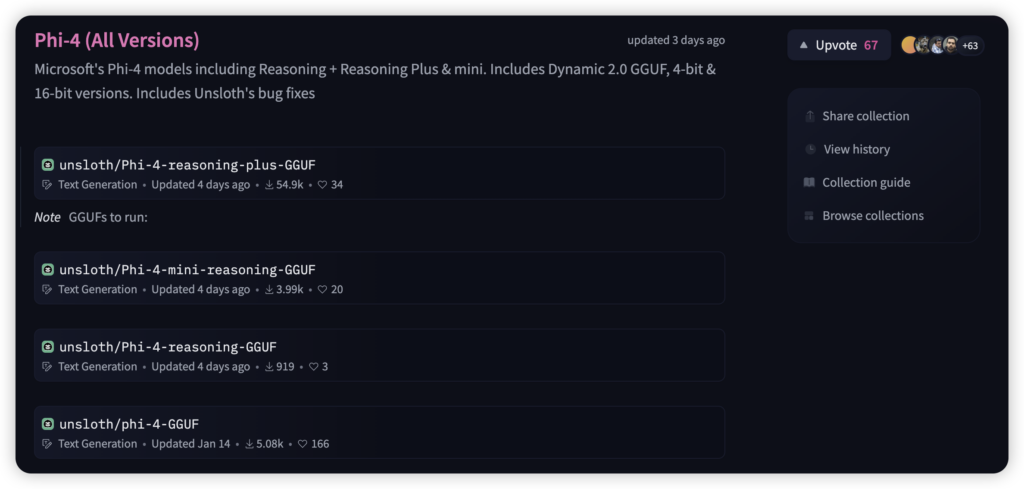Click the Phi-4-reasoning-plus-GGUF model avatar icon
1024x489 pixels.
[48, 165]
